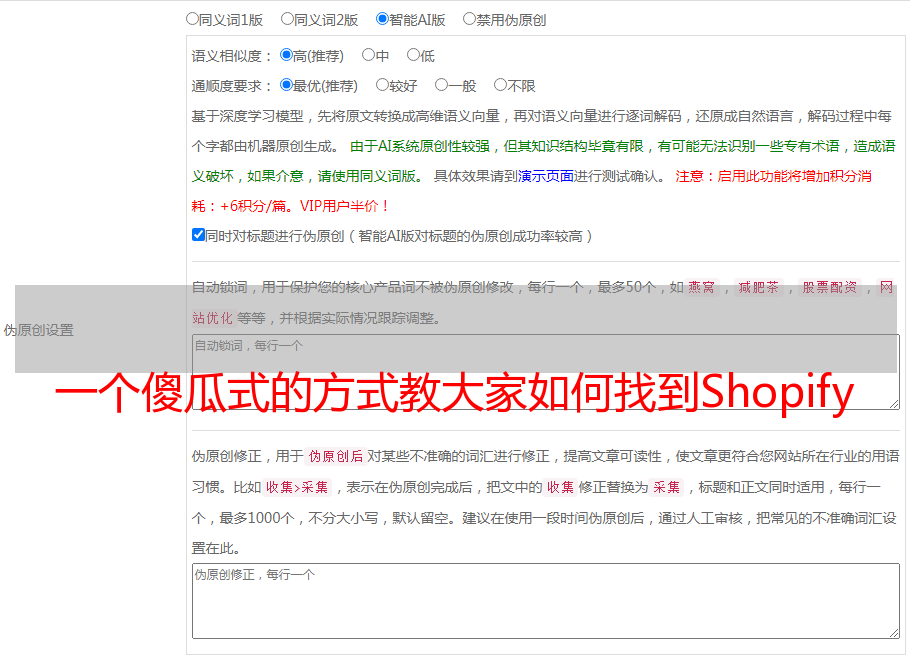Click the 语义相似度 label

[231, 56]
